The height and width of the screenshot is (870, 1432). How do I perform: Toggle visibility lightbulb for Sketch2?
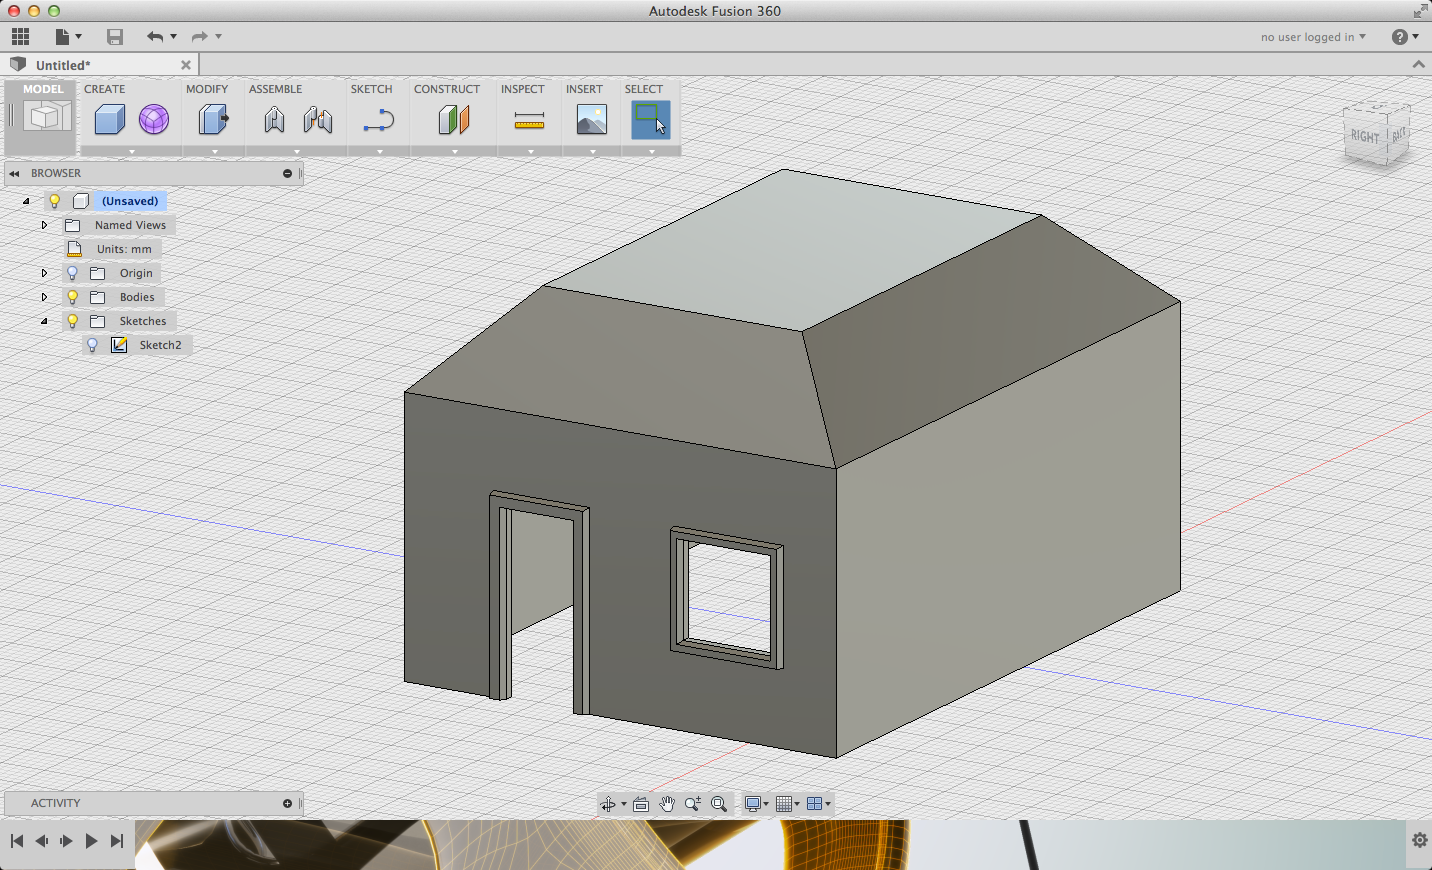click(x=92, y=345)
